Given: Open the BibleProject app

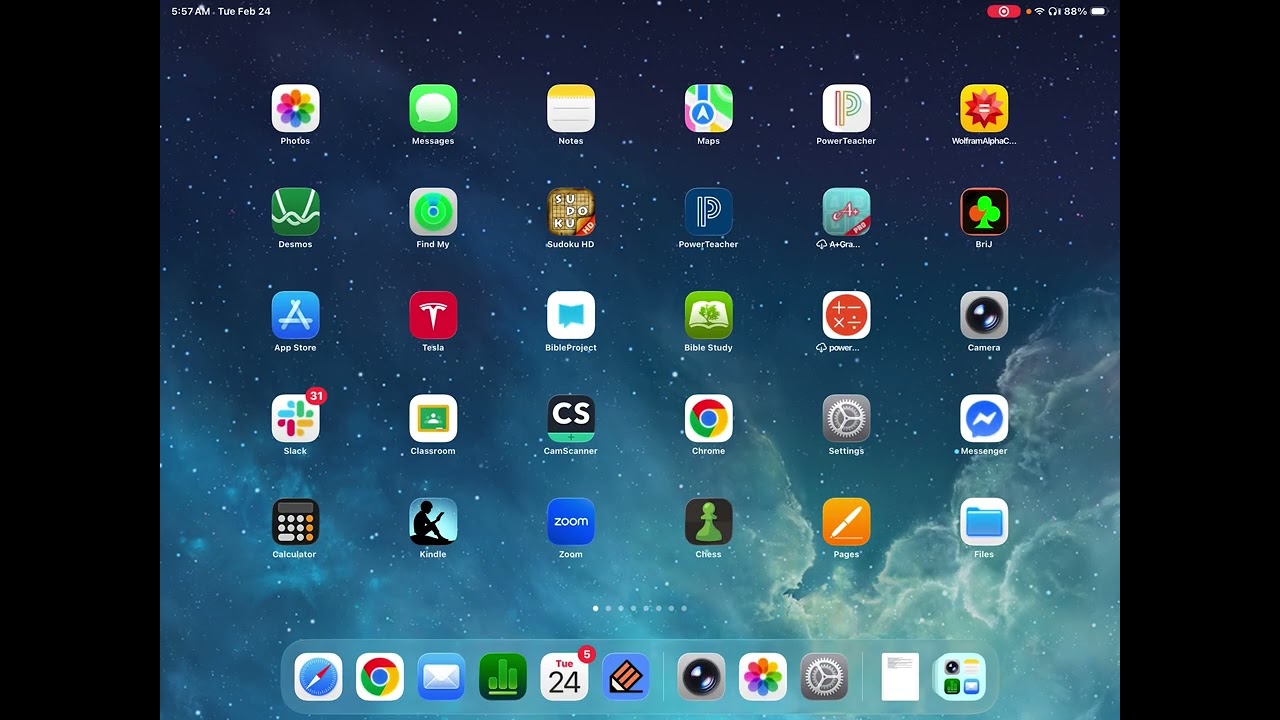Looking at the screenshot, I should [571, 315].
